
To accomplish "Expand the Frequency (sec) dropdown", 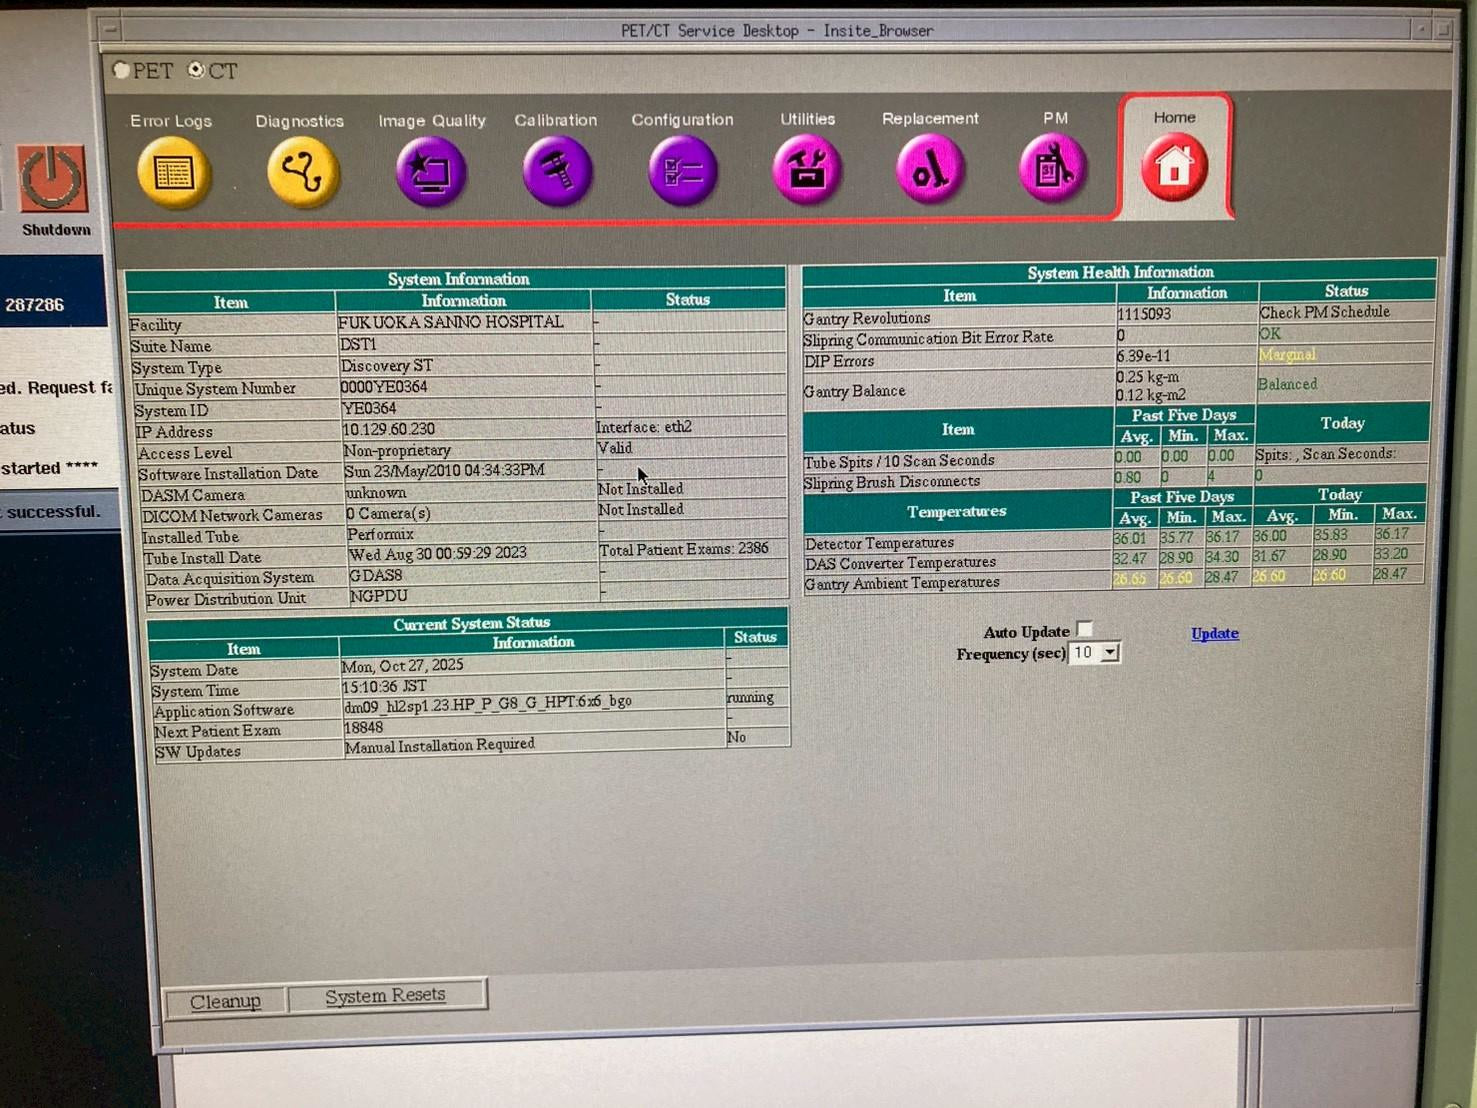I will point(1110,653).
